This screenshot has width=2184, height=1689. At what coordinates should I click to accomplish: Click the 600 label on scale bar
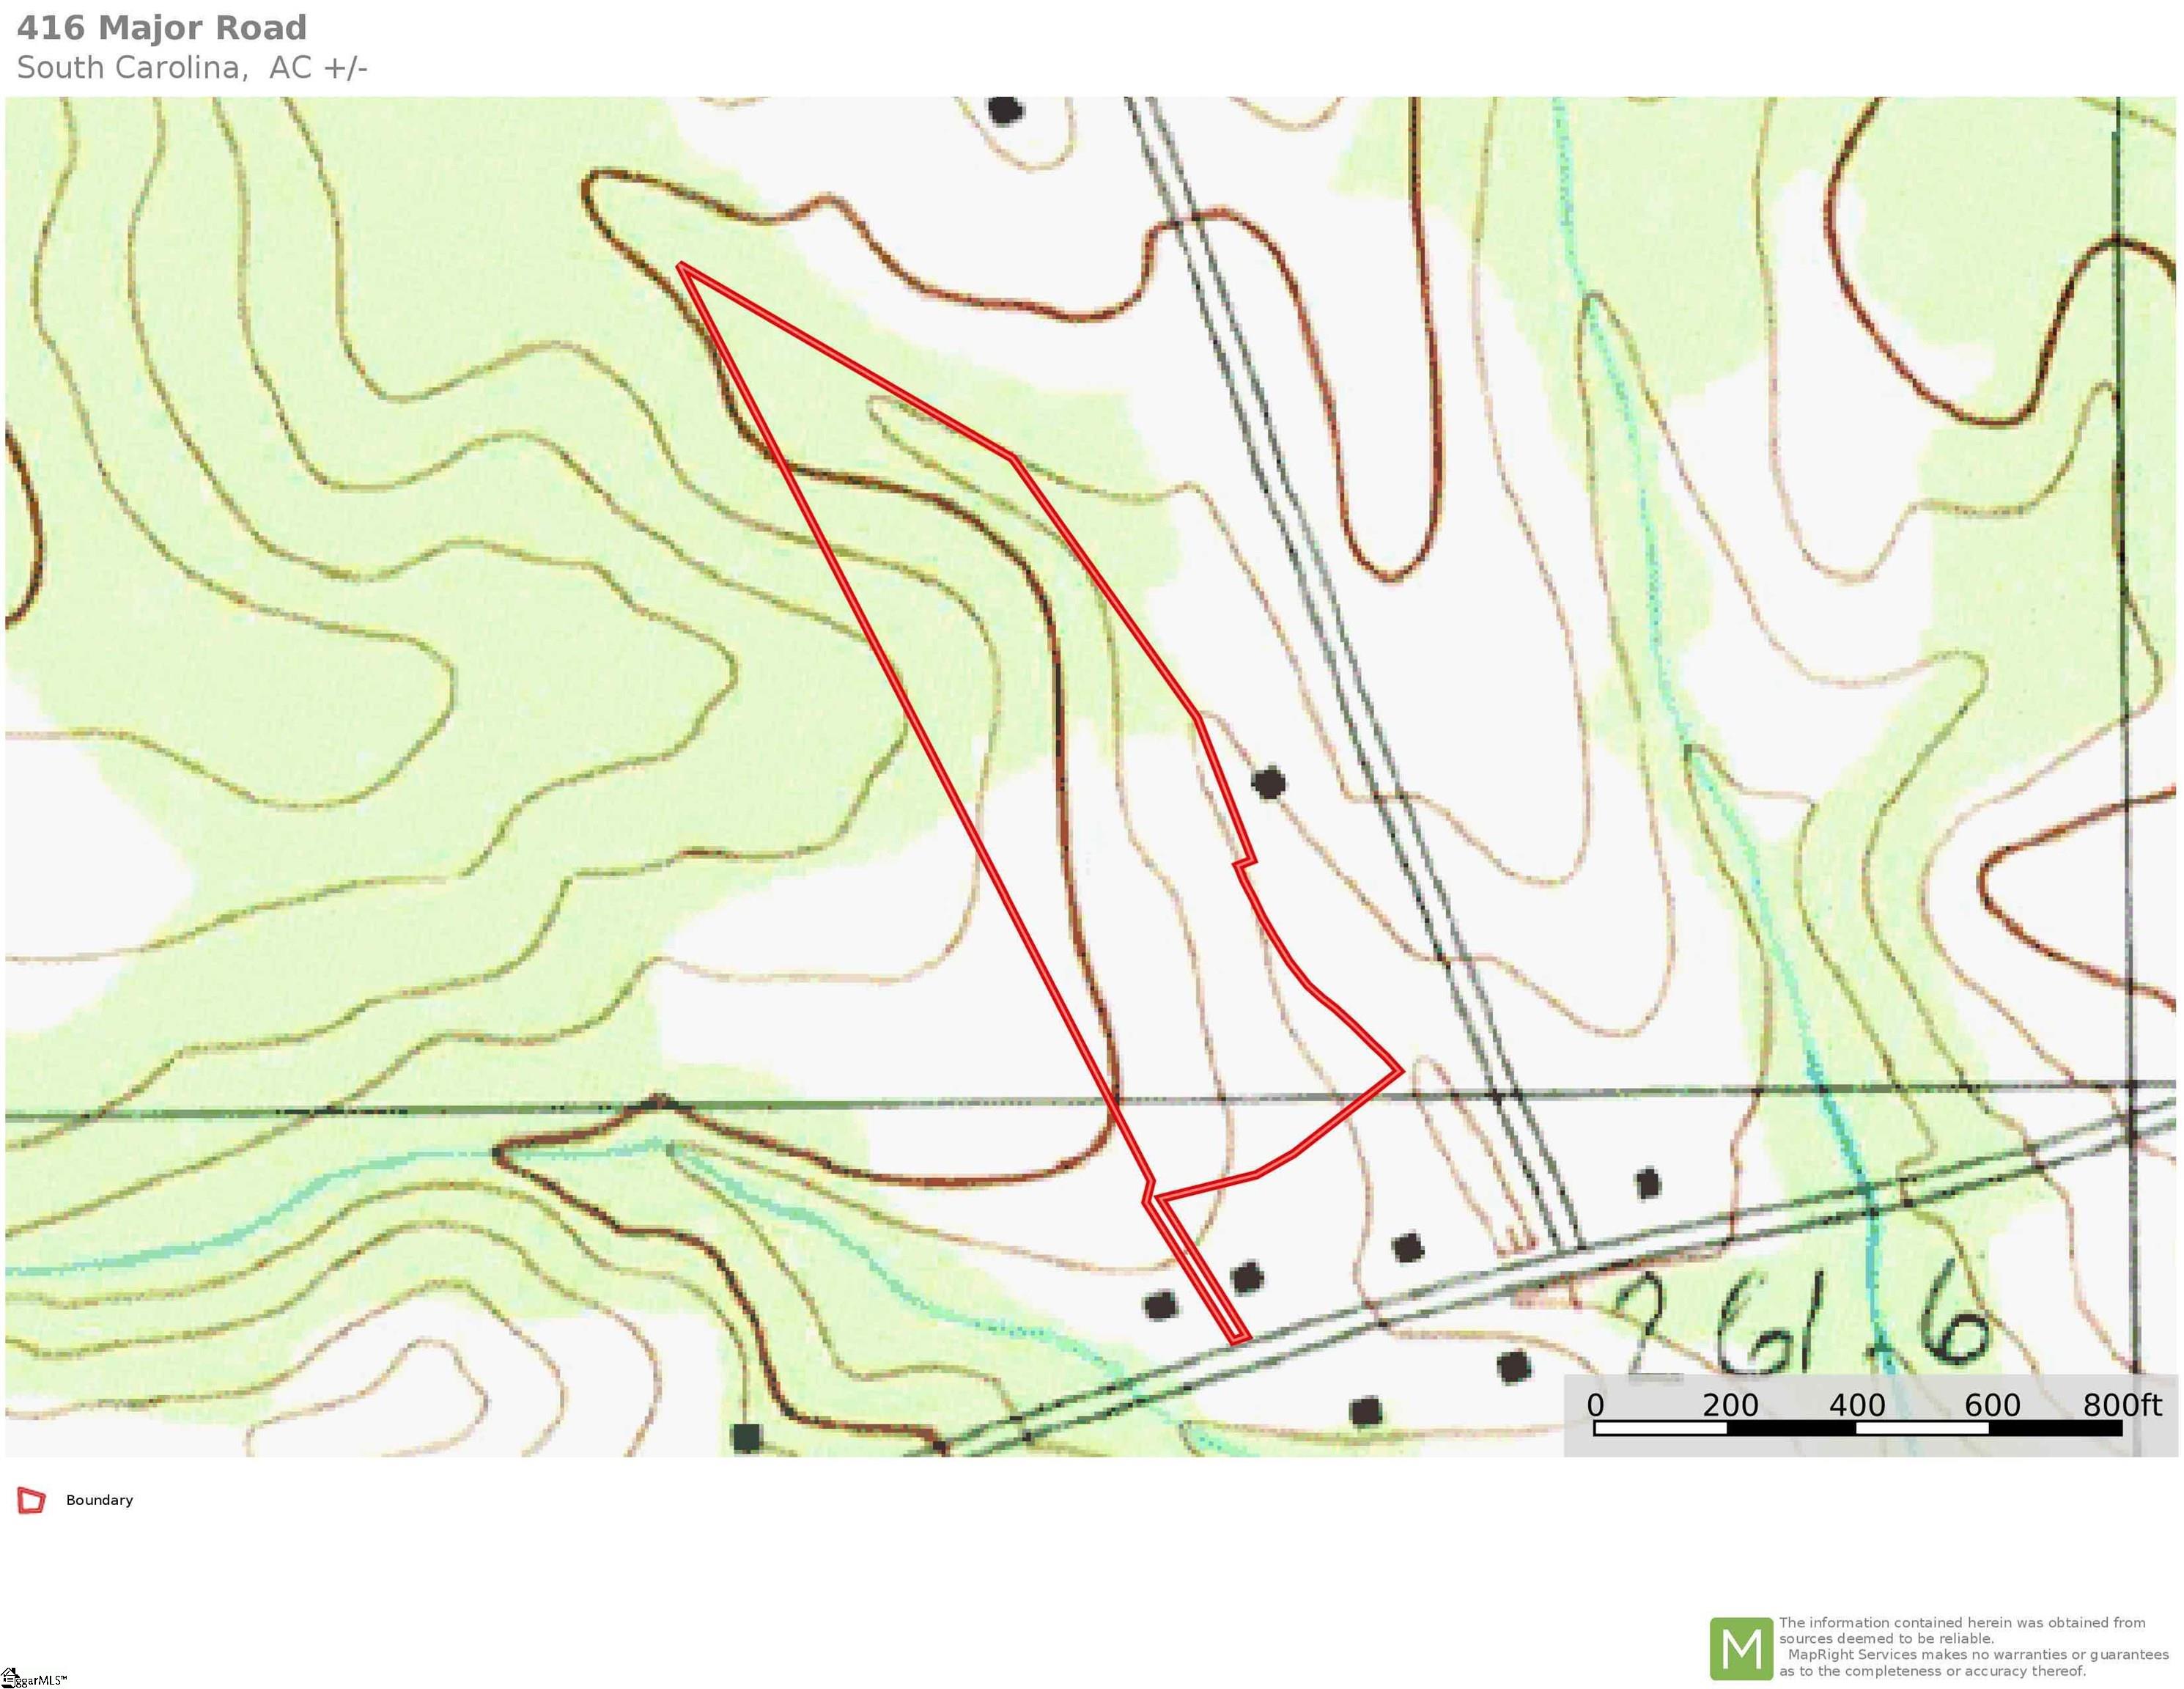click(x=1992, y=1405)
